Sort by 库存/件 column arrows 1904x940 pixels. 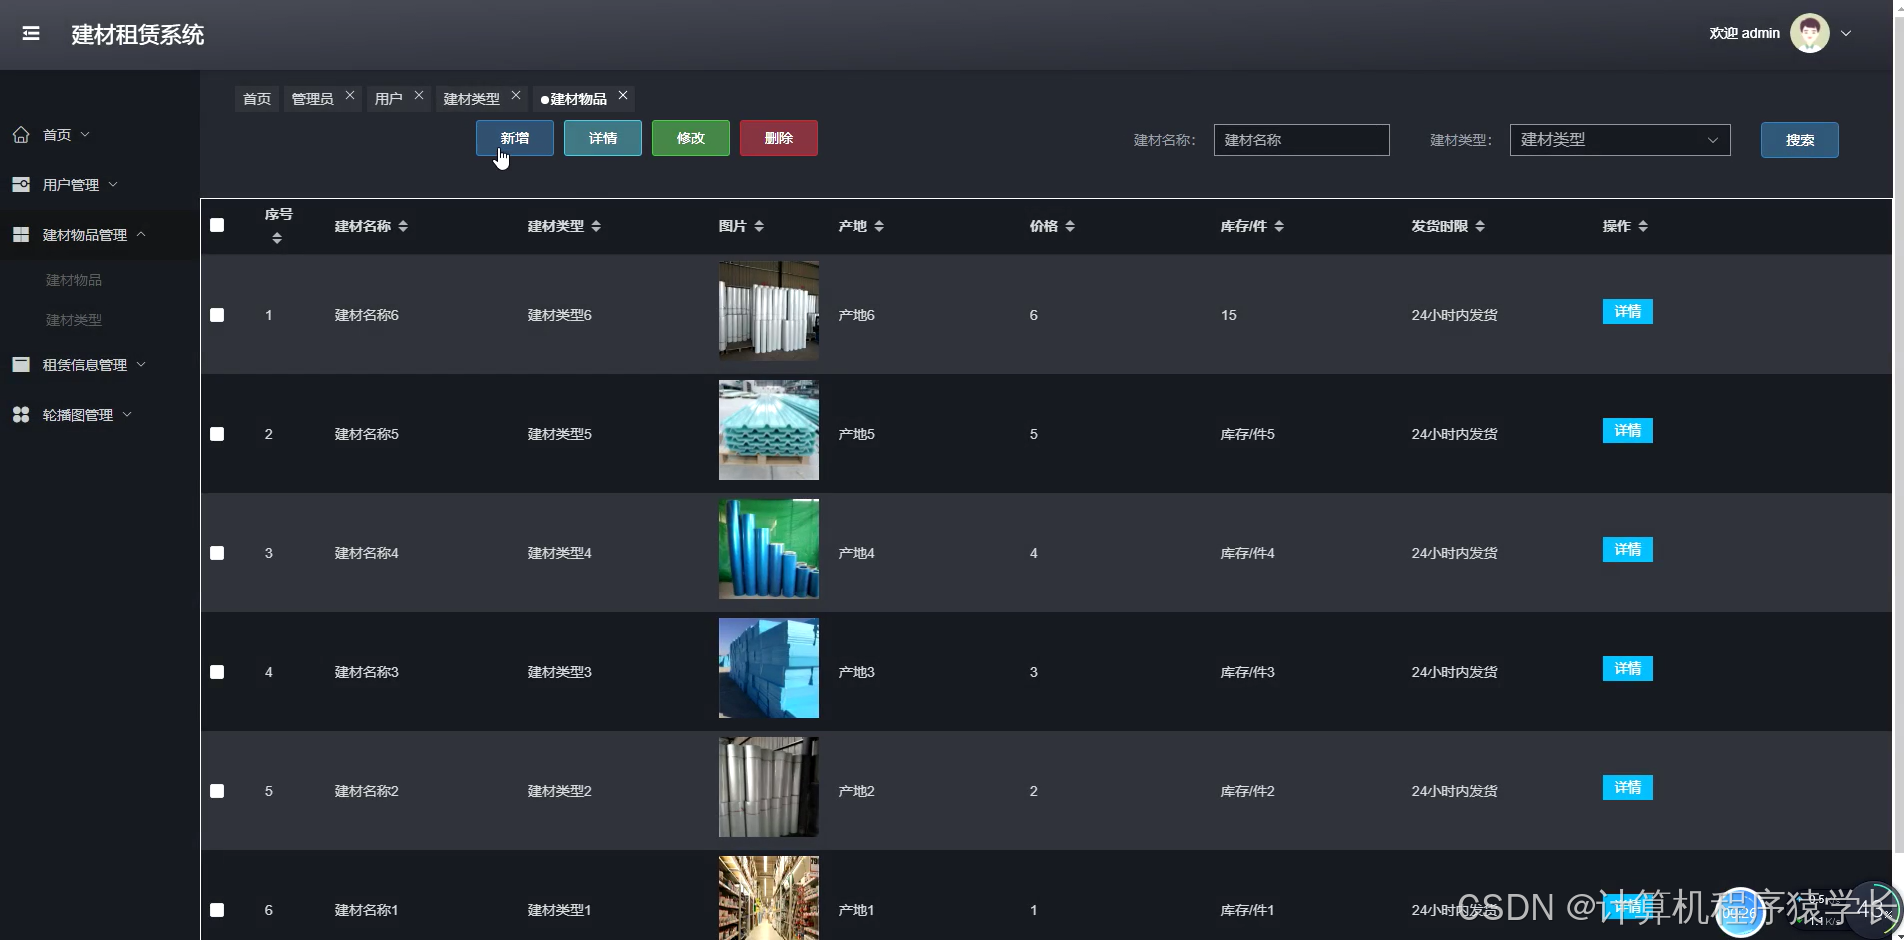pos(1279,226)
